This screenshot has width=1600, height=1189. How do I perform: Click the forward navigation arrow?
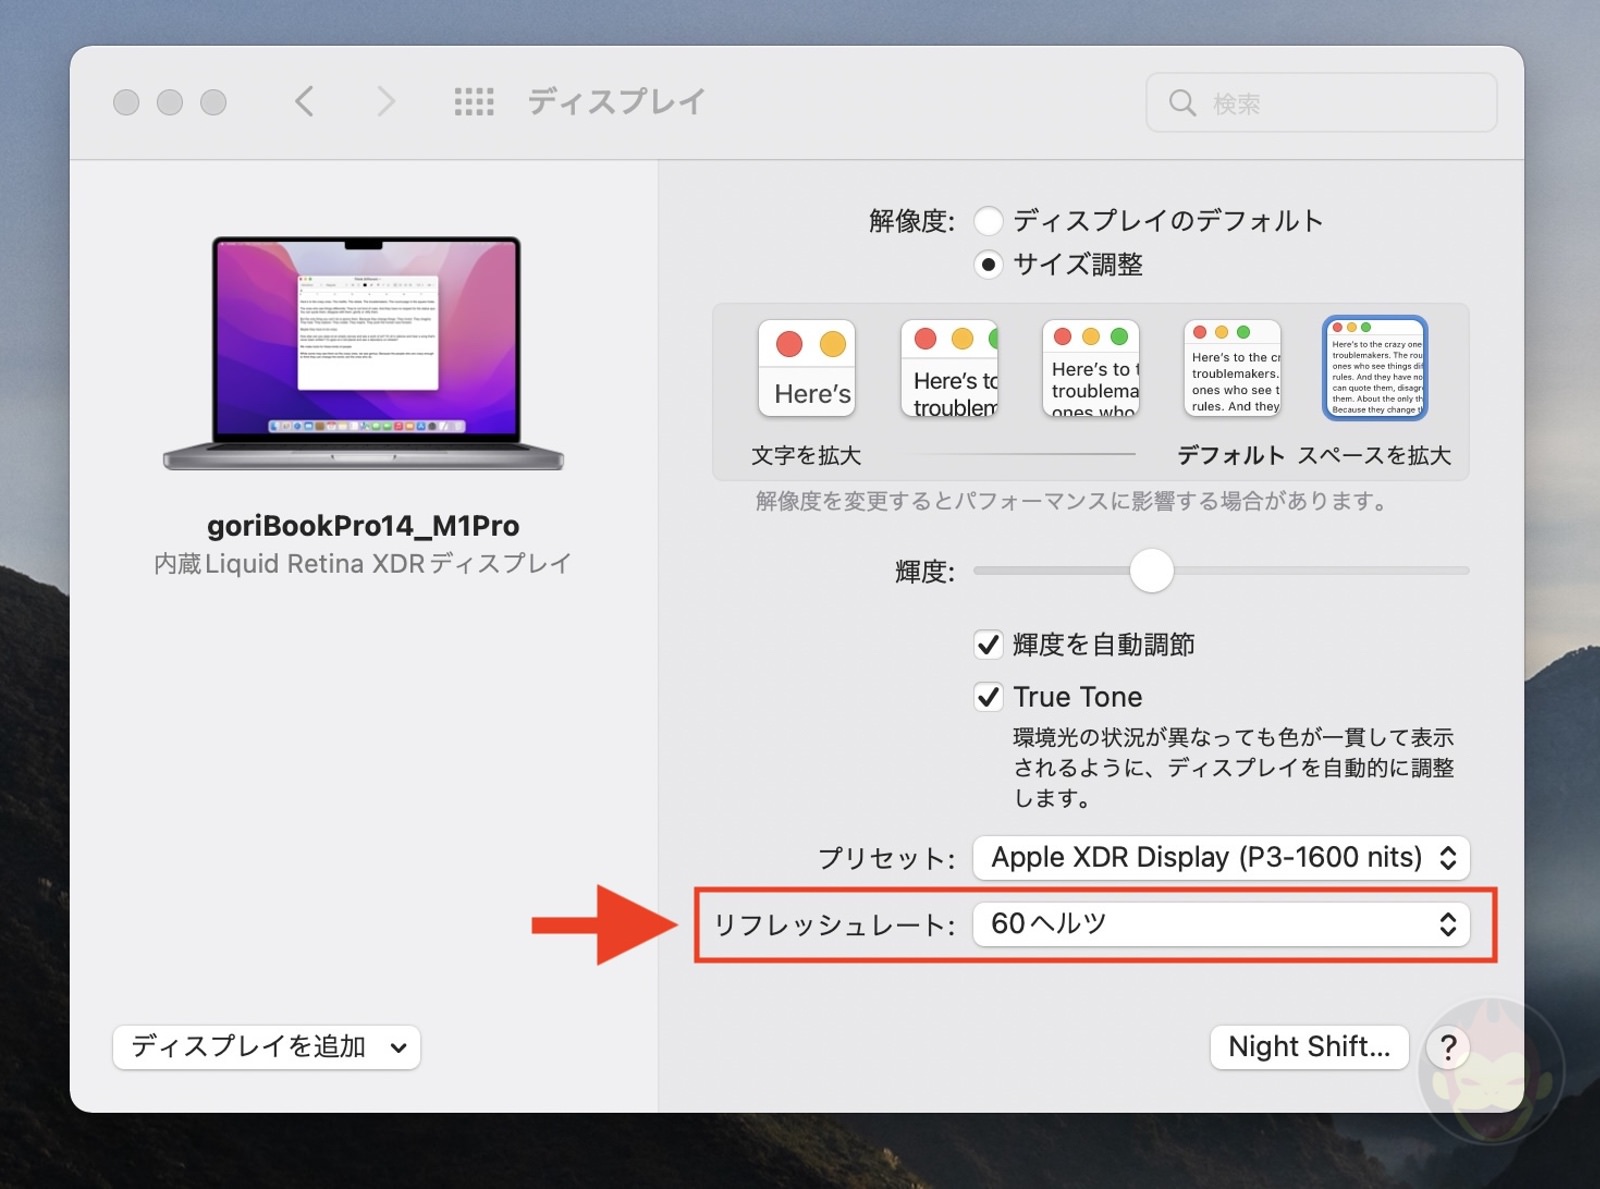[386, 101]
